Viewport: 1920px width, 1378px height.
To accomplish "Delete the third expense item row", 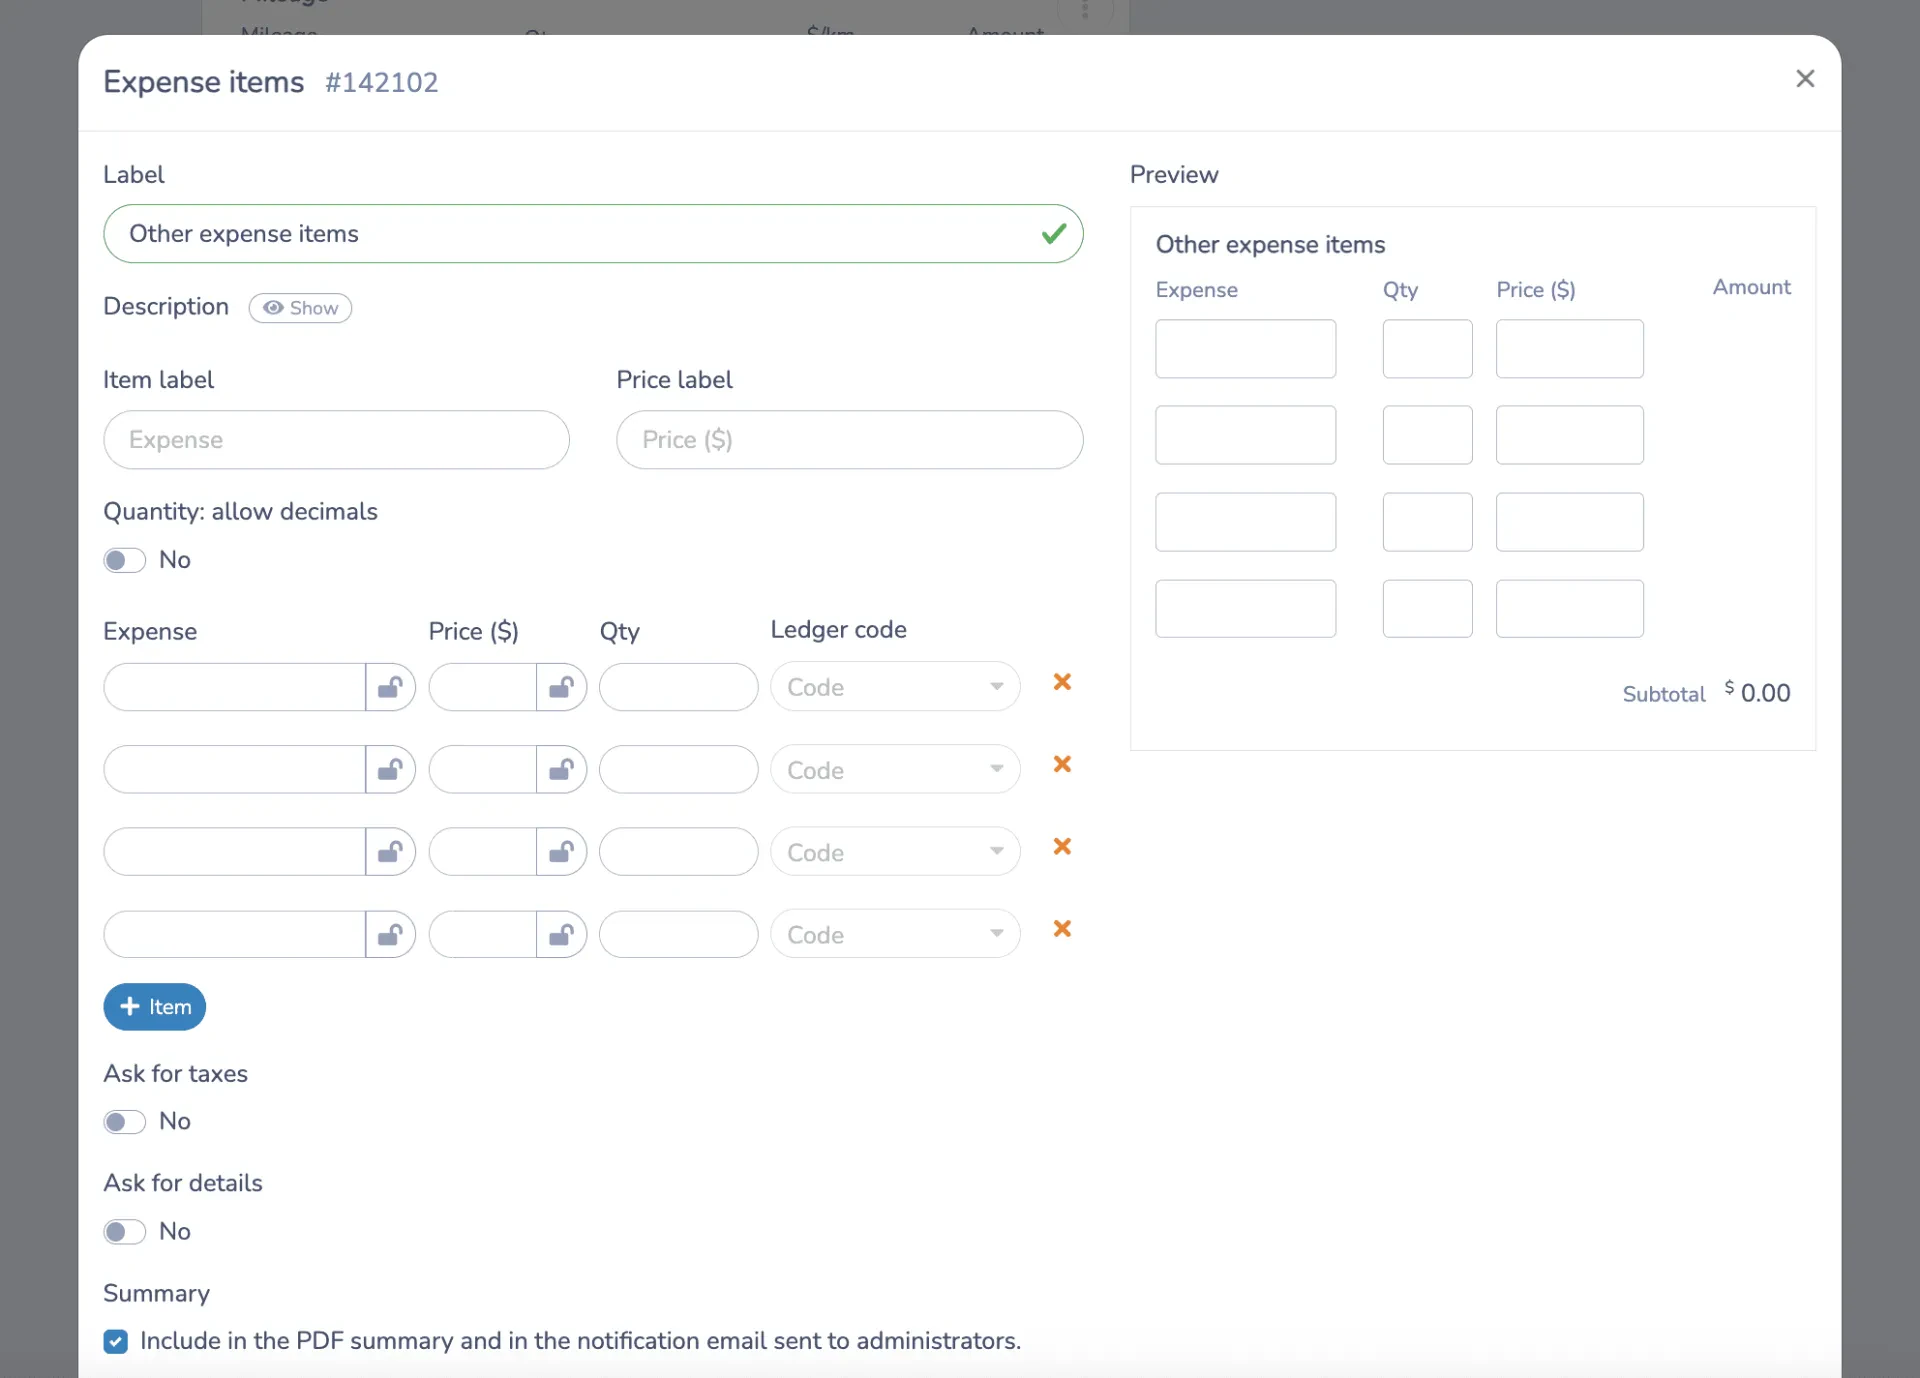I will (1062, 847).
